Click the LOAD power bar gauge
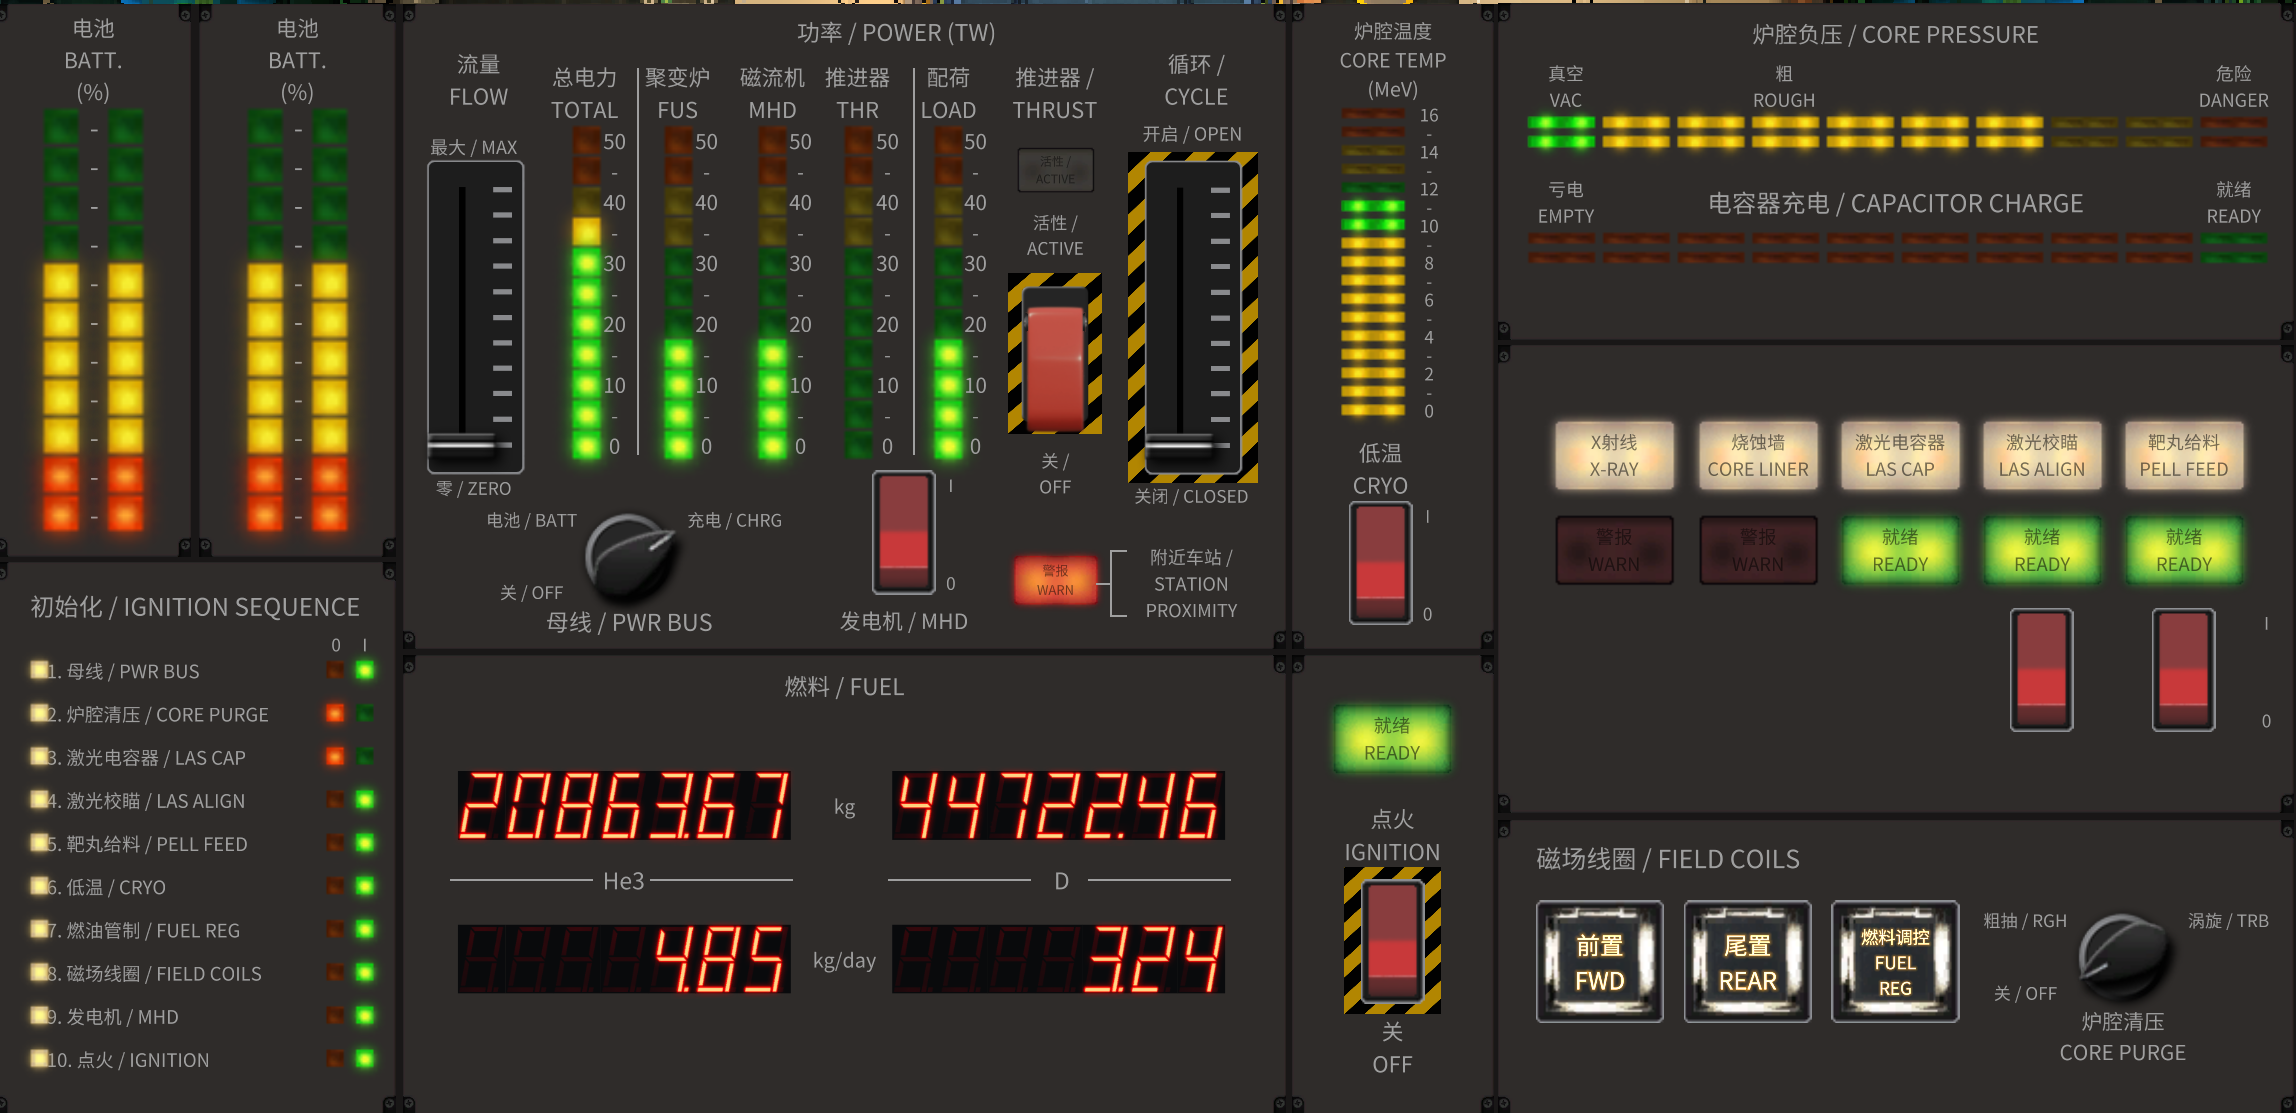The width and height of the screenshot is (2296, 1113). [x=948, y=293]
